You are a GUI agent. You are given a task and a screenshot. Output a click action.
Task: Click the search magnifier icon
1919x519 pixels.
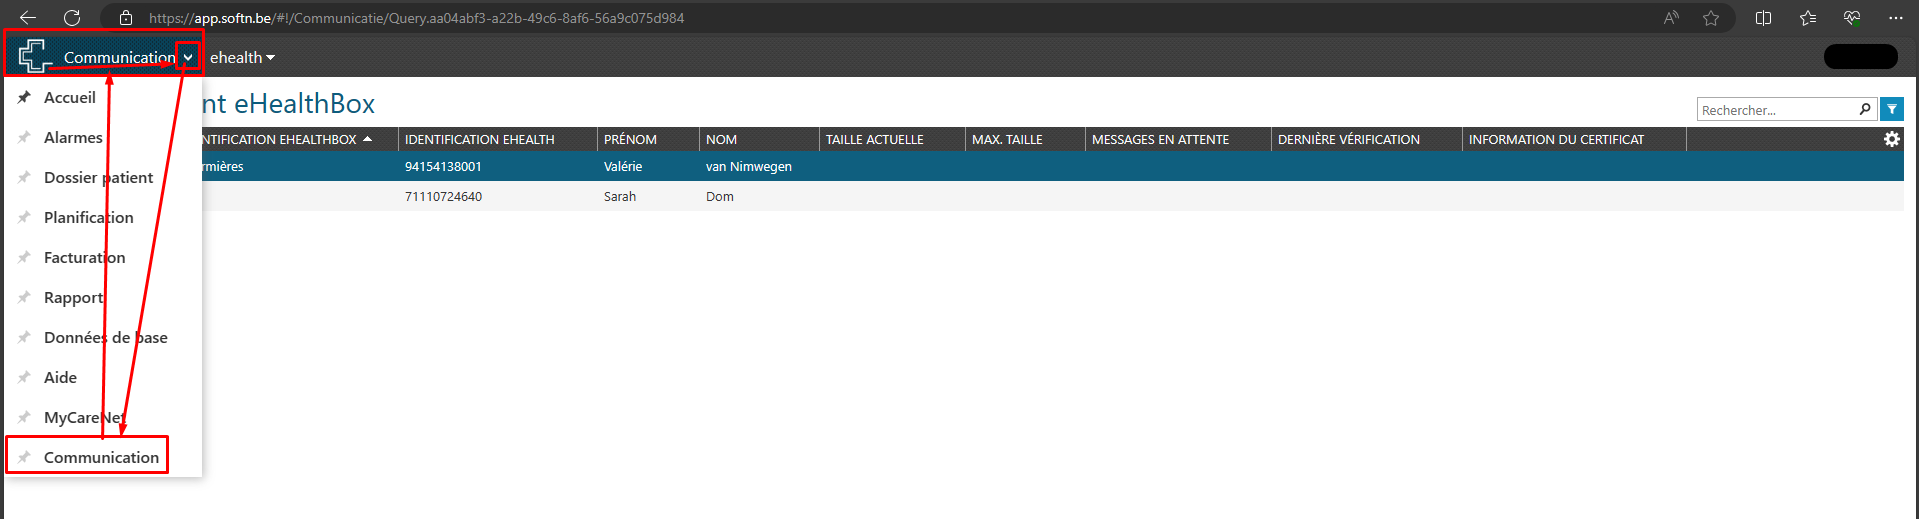[x=1865, y=109]
